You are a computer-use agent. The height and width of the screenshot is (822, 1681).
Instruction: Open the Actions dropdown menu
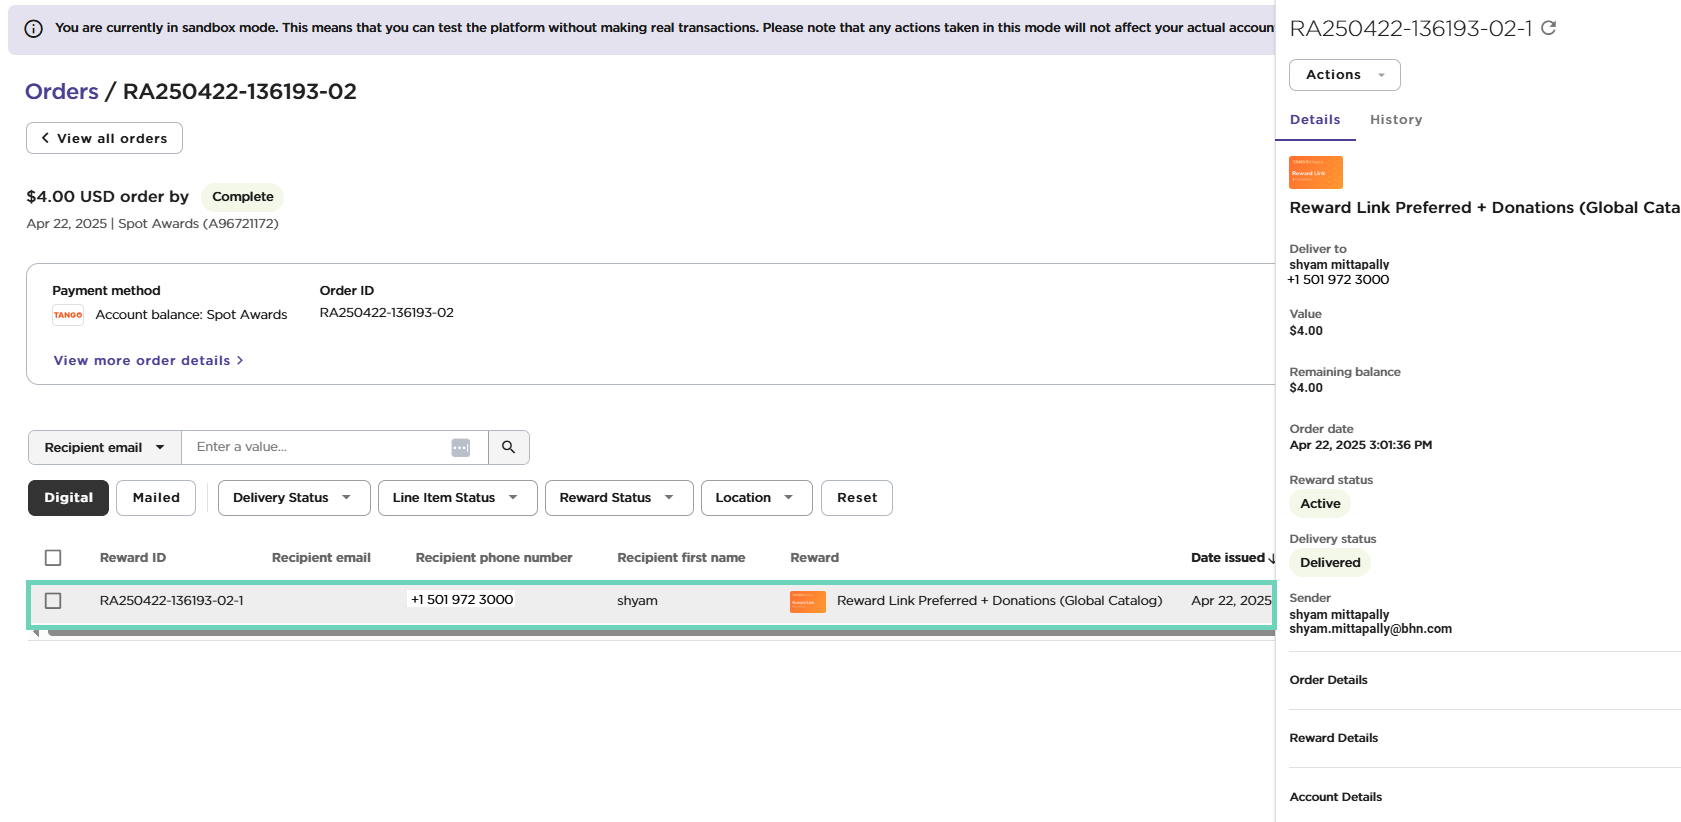click(1344, 75)
